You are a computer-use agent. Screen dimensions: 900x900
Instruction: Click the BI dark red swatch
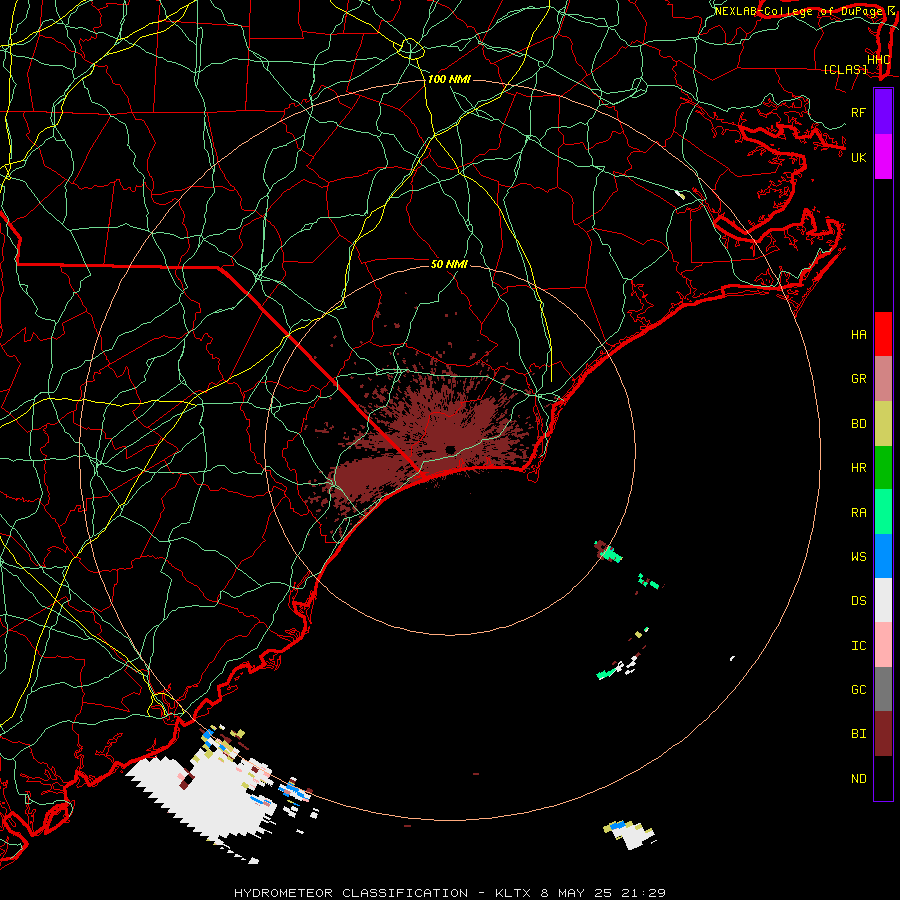tap(883, 734)
